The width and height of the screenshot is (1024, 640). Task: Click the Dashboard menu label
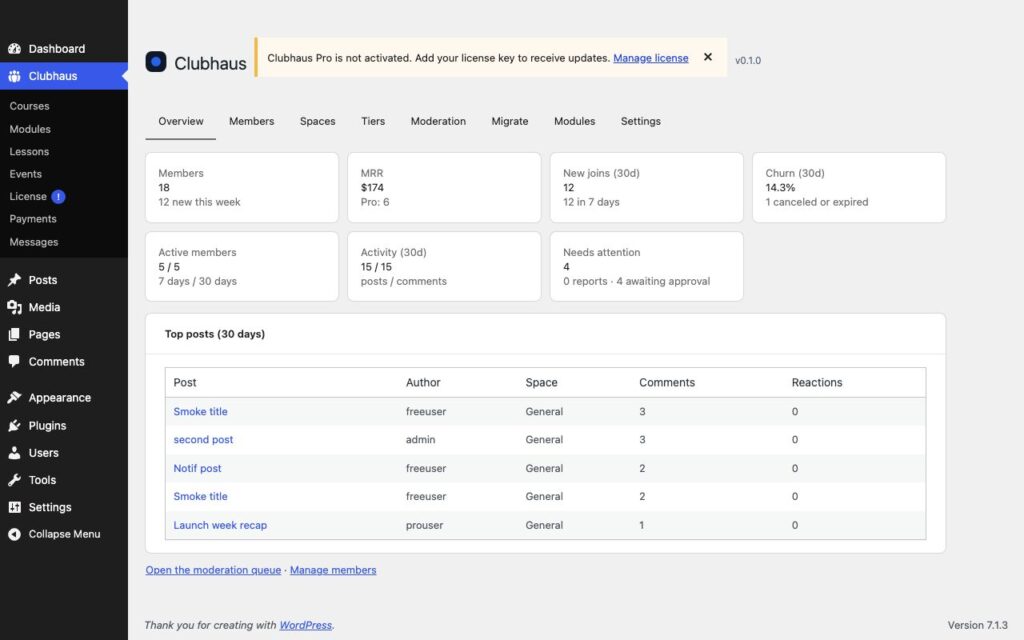point(57,49)
